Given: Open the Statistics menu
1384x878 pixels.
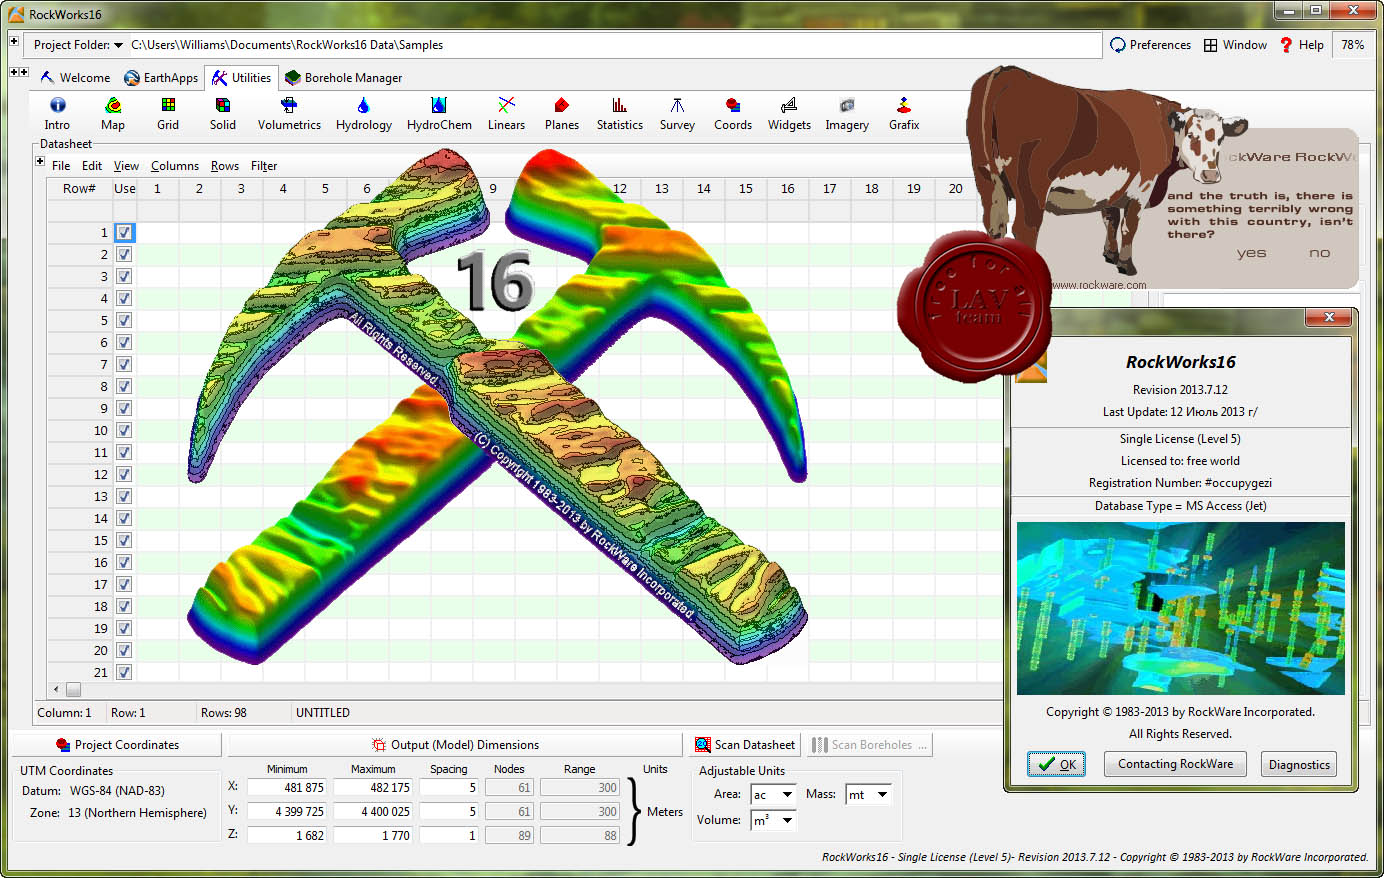Looking at the screenshot, I should coord(620,113).
